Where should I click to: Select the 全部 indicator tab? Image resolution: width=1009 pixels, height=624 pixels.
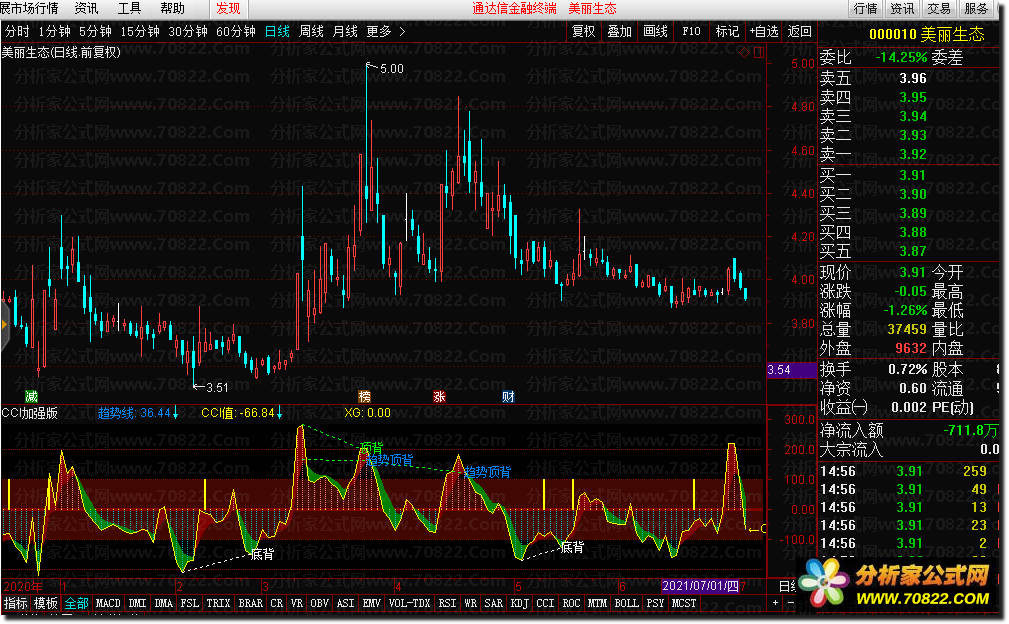77,603
